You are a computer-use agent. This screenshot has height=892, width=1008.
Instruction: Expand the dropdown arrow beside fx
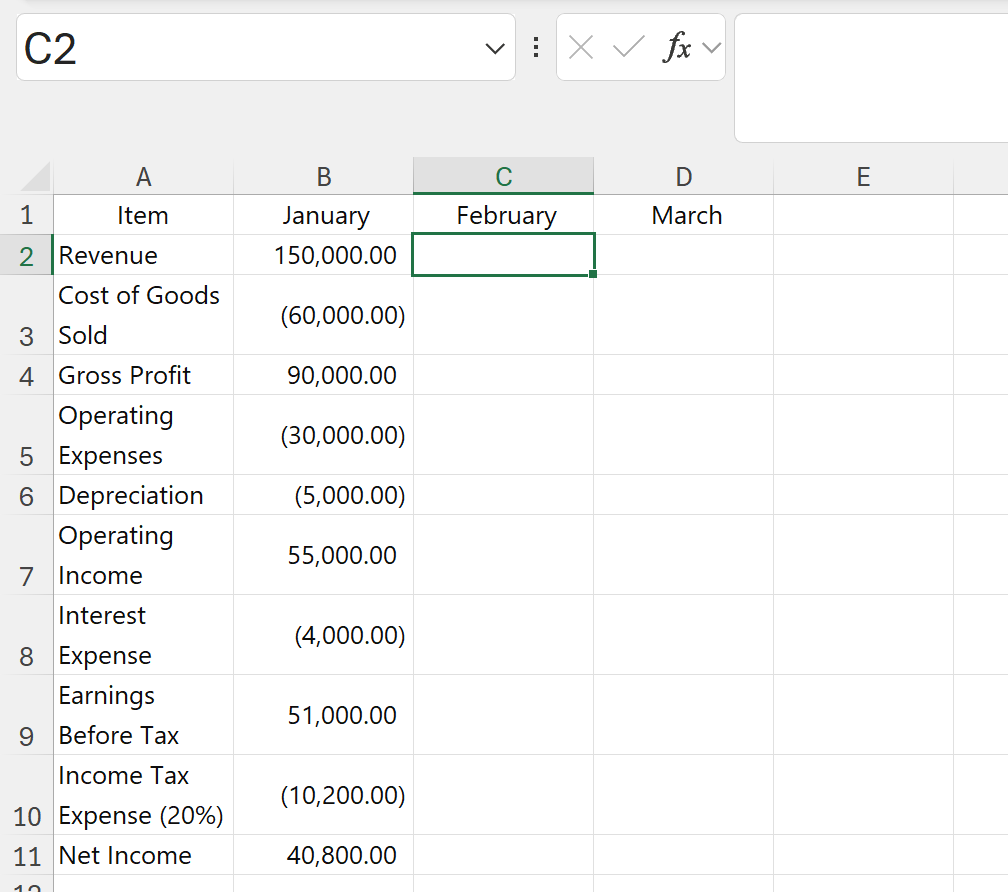click(711, 47)
